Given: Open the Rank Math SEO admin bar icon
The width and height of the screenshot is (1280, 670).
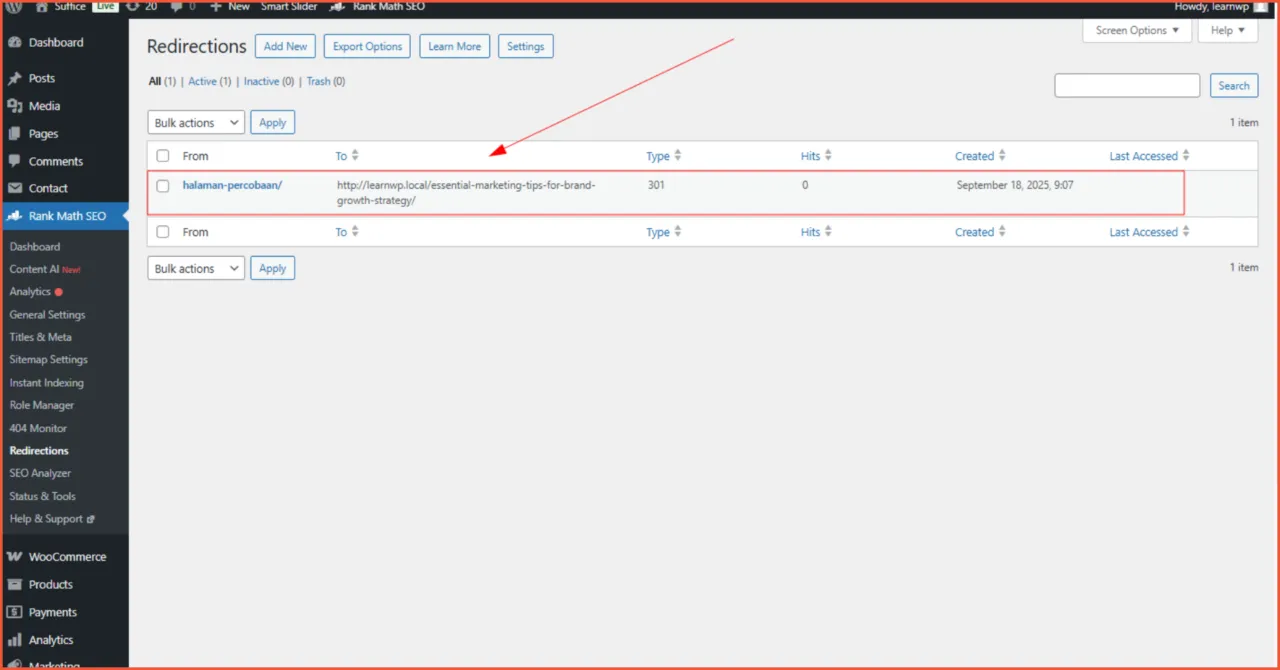Looking at the screenshot, I should click(x=339, y=7).
